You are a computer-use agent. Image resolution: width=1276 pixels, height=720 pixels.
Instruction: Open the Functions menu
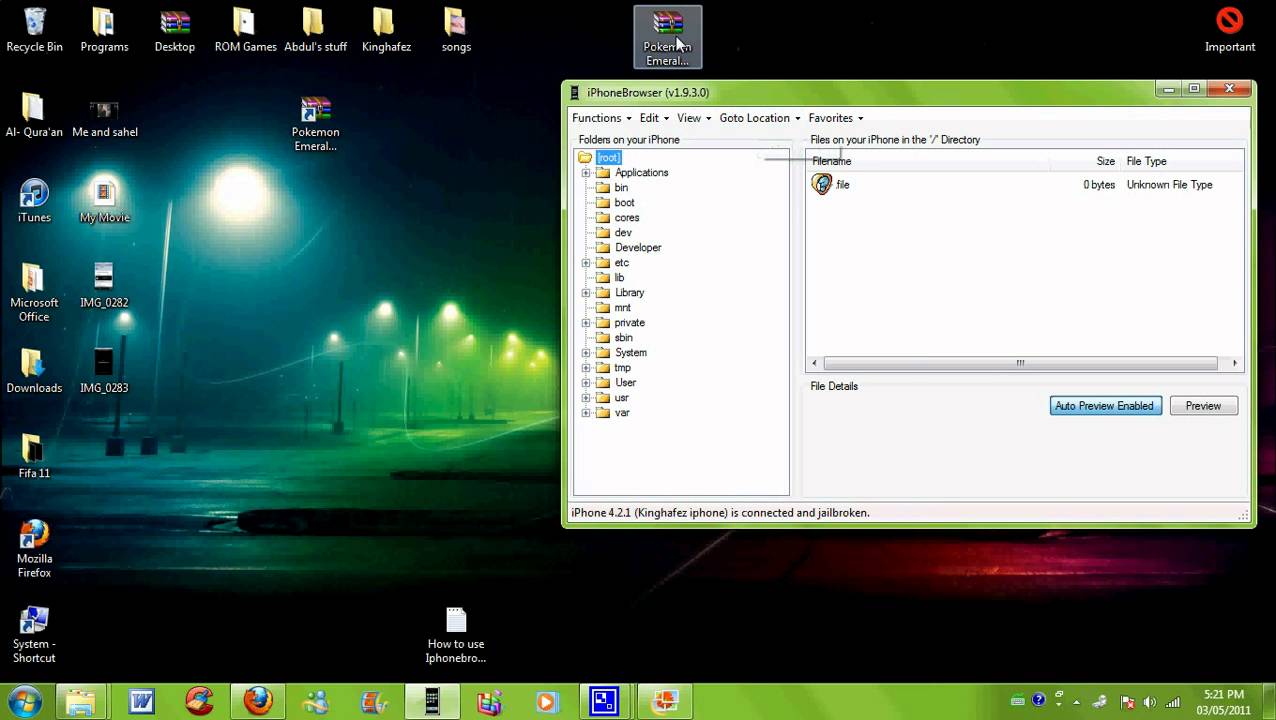coord(602,118)
